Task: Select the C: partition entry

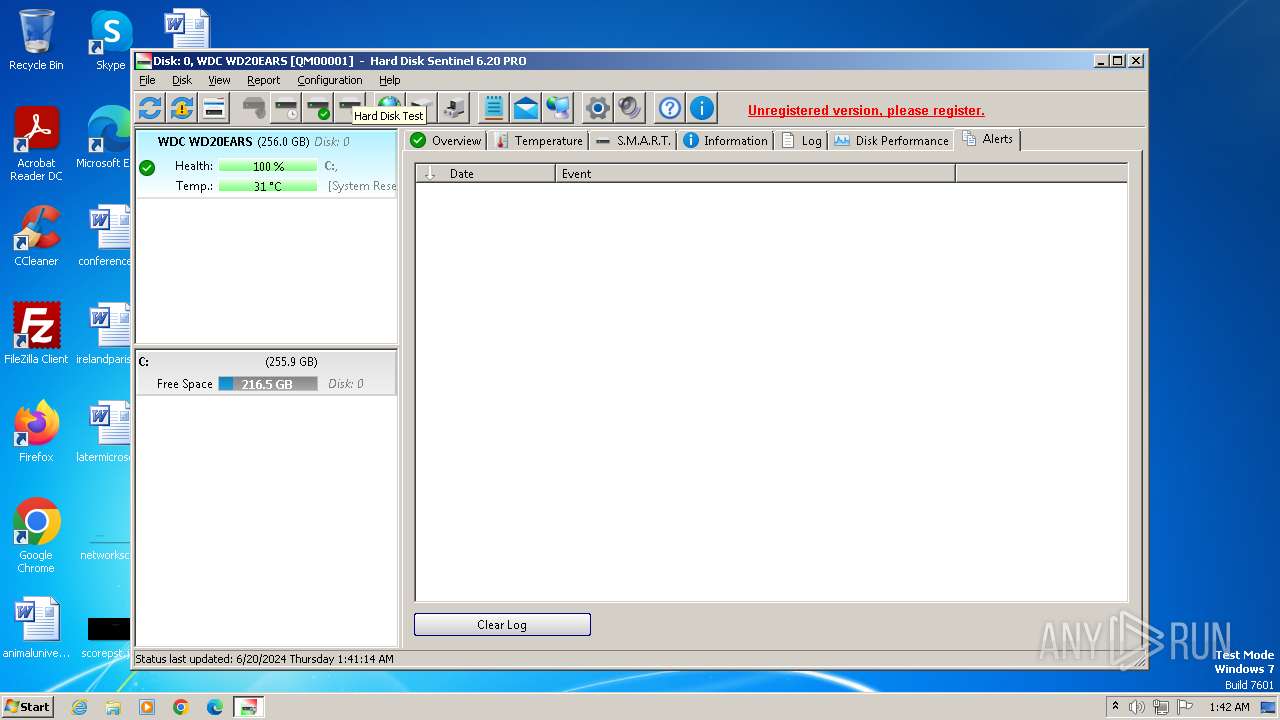Action: (x=266, y=372)
